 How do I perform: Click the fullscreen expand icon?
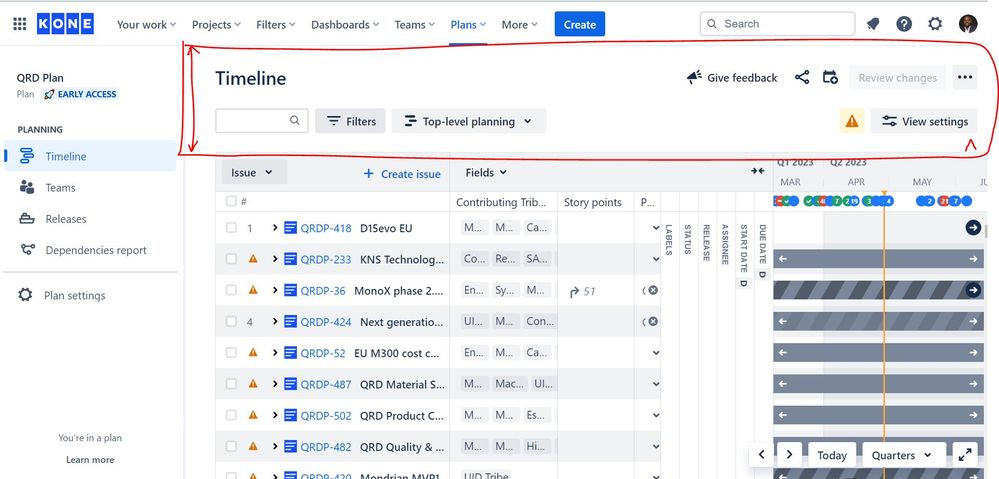[965, 455]
